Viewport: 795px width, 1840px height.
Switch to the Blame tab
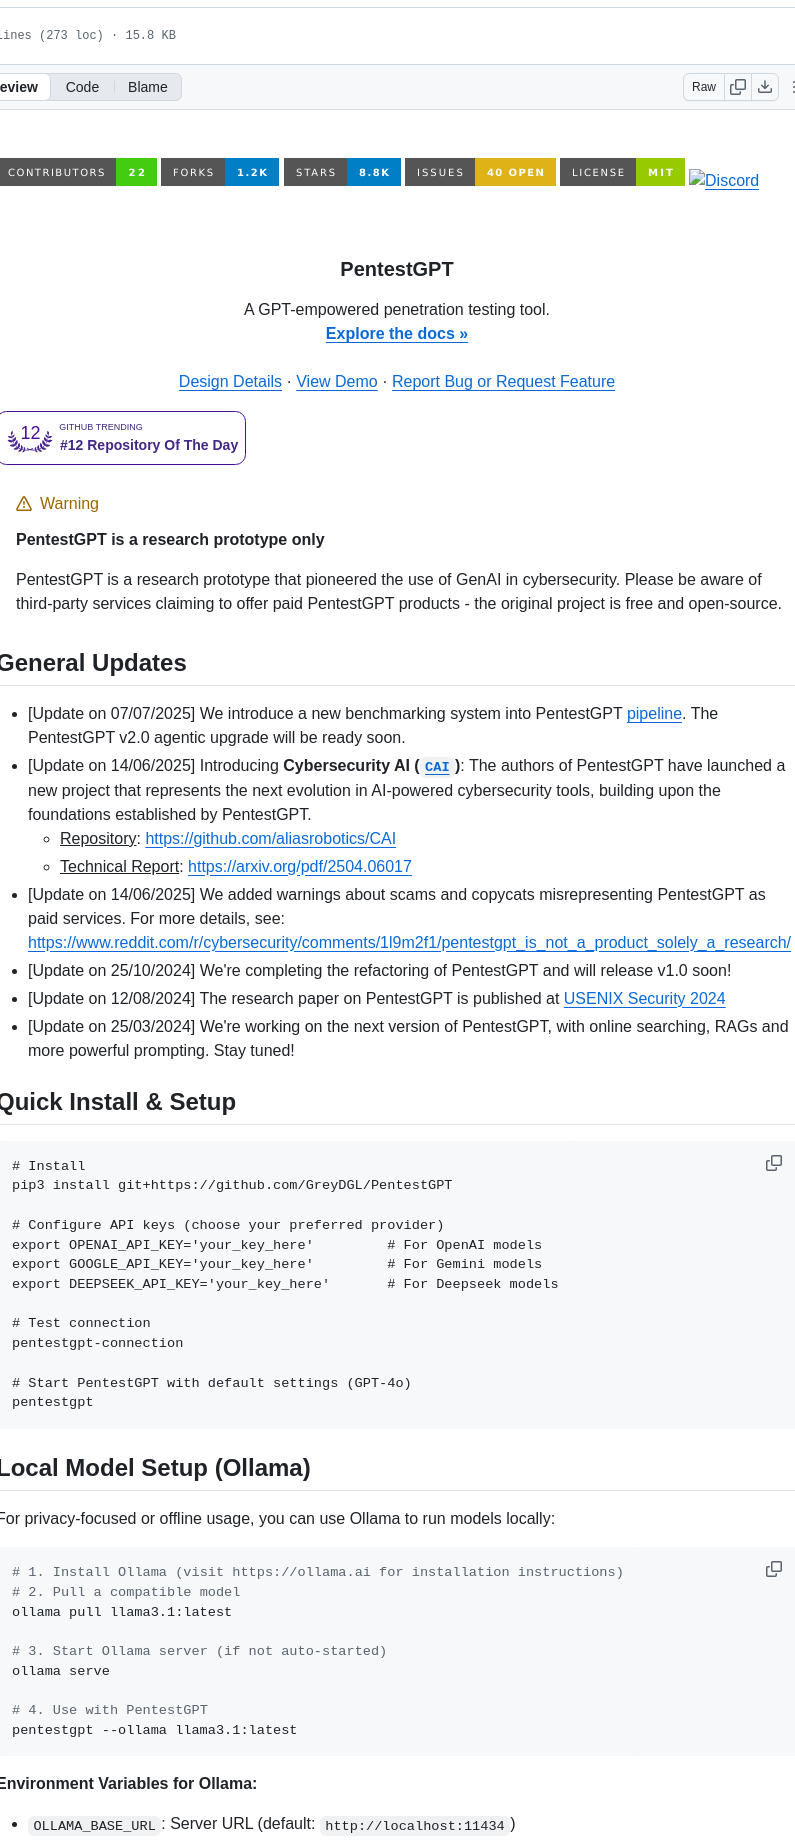point(147,87)
